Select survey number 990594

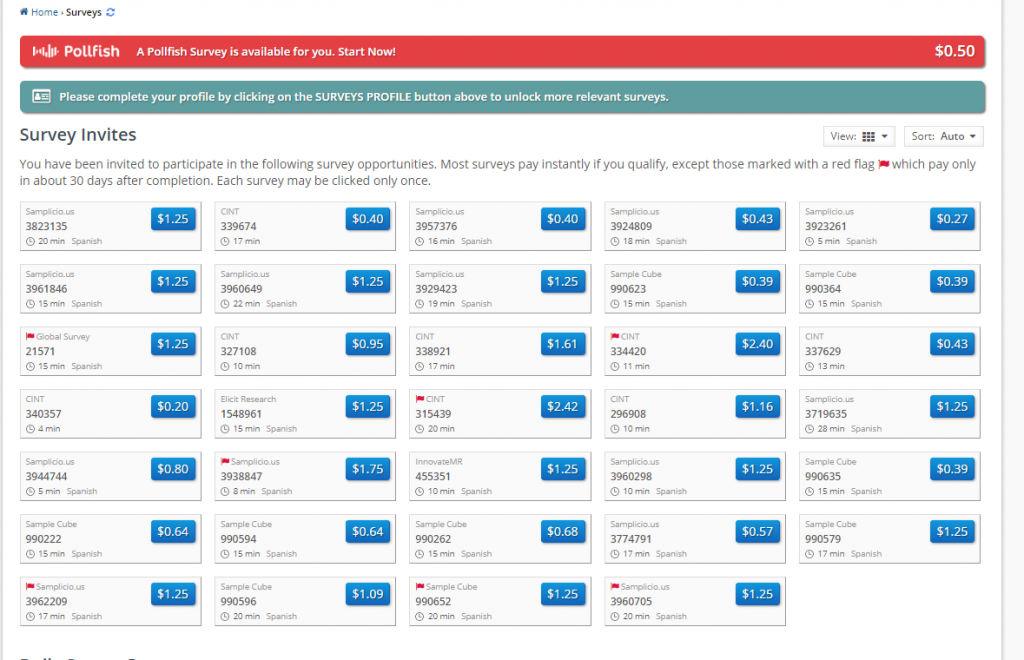238,539
